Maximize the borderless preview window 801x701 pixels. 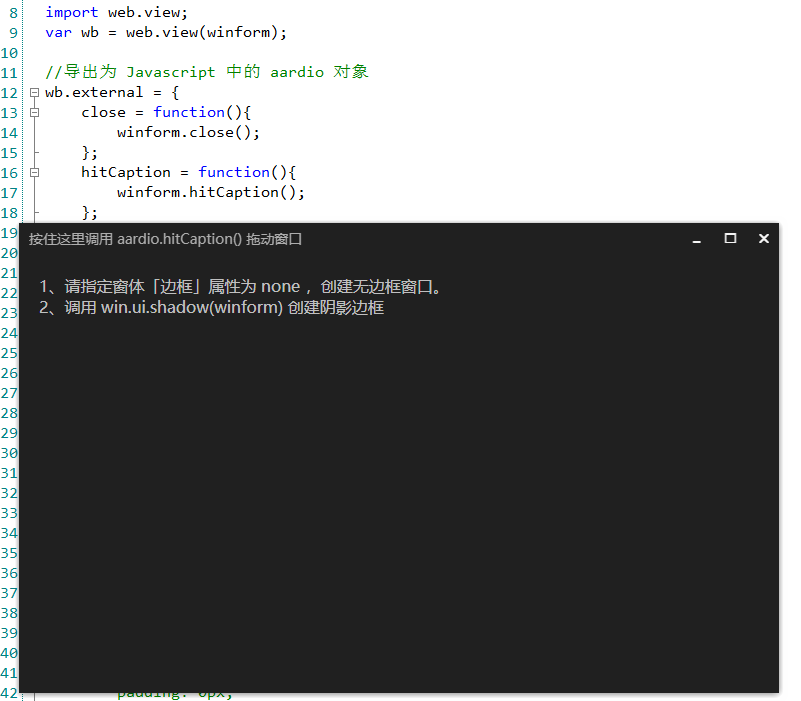(729, 238)
